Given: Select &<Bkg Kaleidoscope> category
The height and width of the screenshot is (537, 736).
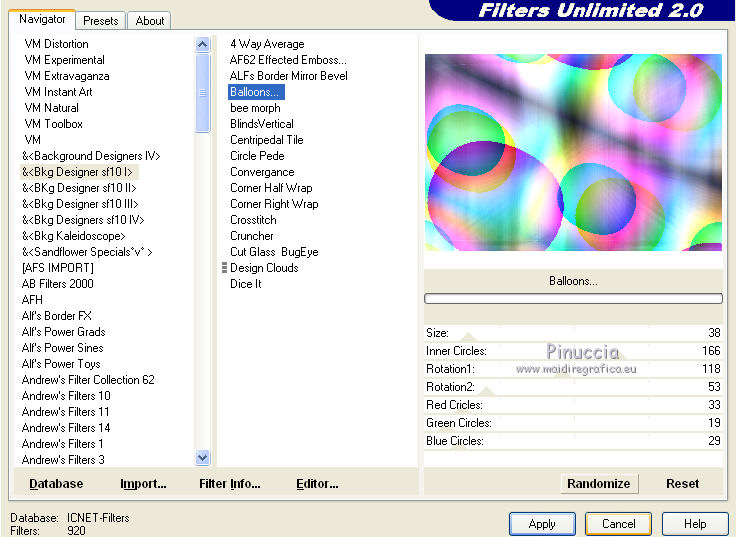Looking at the screenshot, I should [x=73, y=236].
